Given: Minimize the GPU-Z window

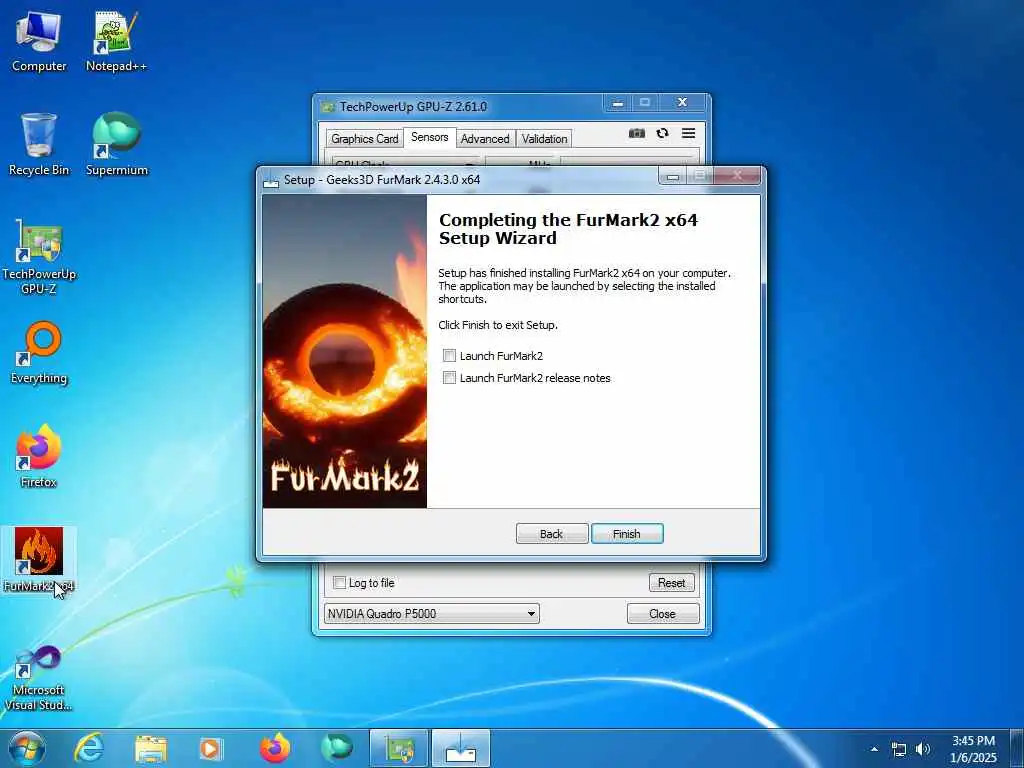Looking at the screenshot, I should tap(617, 103).
